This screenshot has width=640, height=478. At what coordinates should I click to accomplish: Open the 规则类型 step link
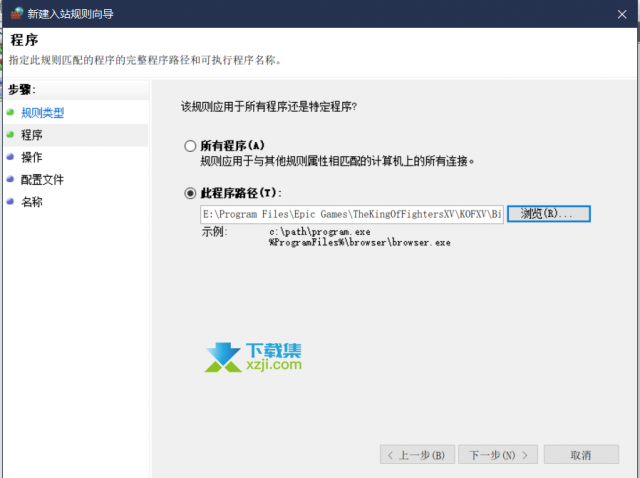(x=42, y=113)
